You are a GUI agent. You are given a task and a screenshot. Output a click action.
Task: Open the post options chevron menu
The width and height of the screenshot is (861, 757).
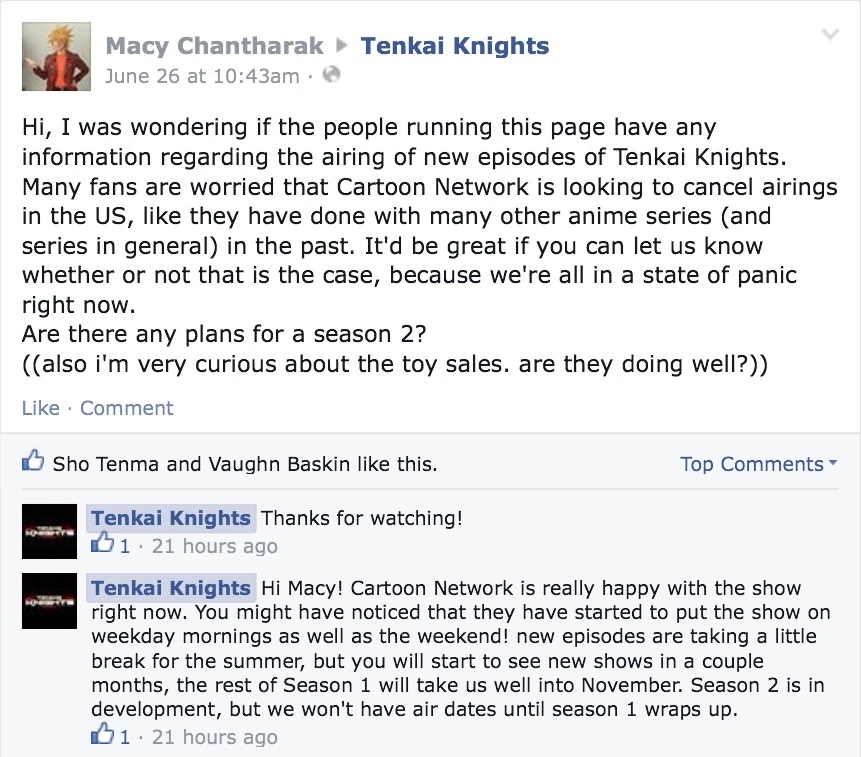829,35
